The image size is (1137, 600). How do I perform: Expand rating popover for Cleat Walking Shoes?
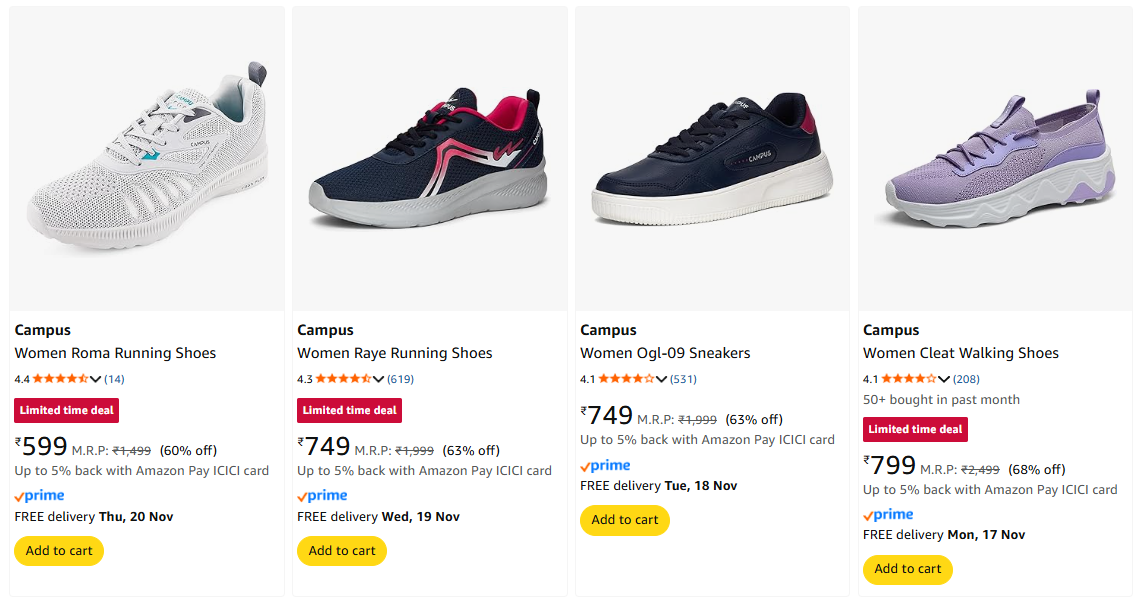point(945,379)
